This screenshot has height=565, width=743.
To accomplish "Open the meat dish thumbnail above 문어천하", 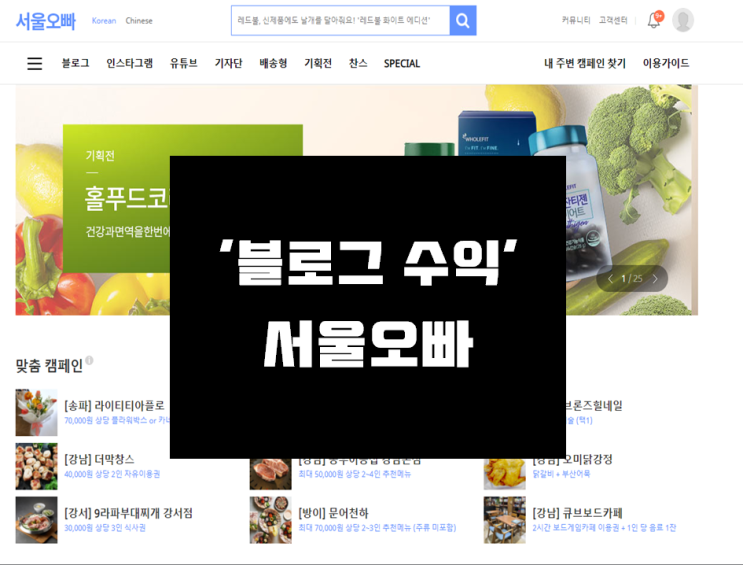I will (x=271, y=474).
